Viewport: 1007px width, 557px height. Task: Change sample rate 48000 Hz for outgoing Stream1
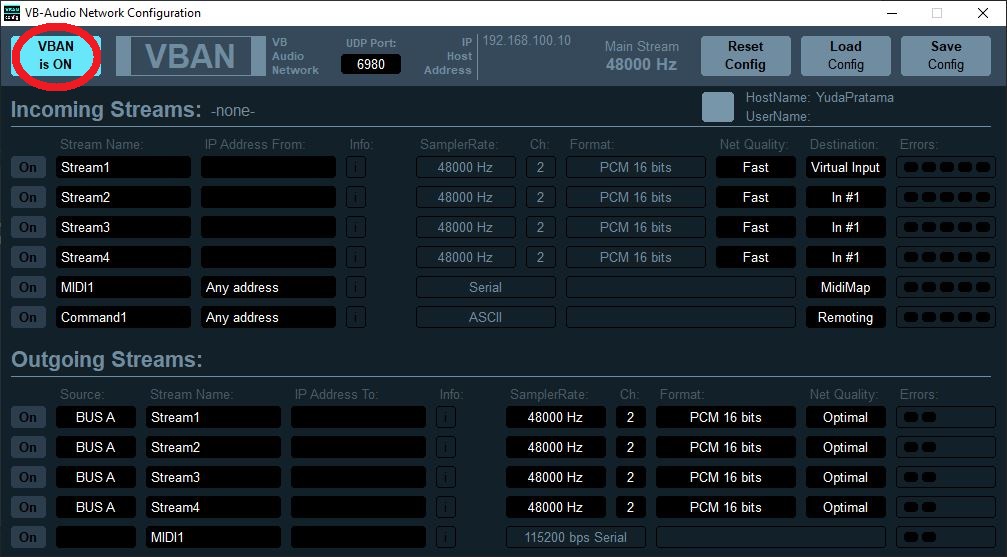(556, 417)
